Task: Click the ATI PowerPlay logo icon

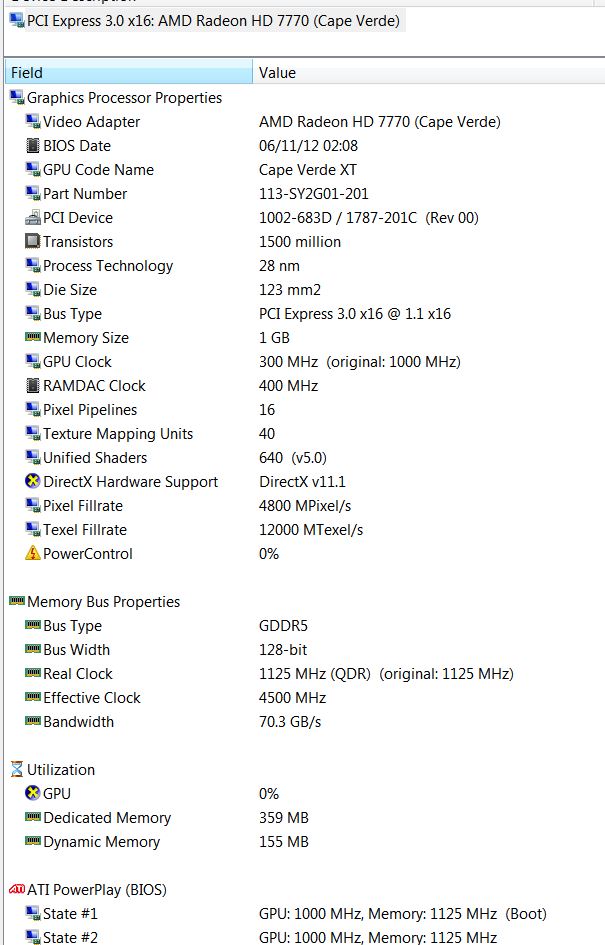Action: 17,889
